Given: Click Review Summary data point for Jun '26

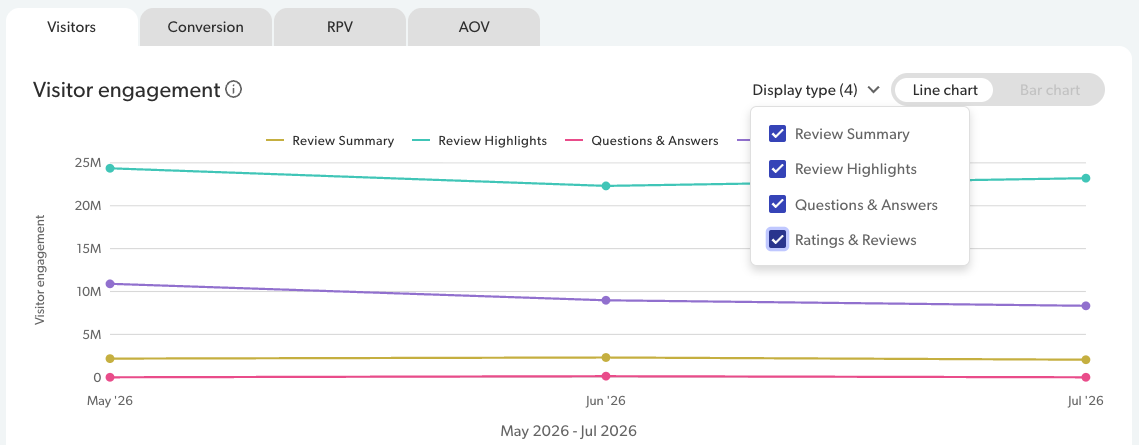Looking at the screenshot, I should pos(606,357).
